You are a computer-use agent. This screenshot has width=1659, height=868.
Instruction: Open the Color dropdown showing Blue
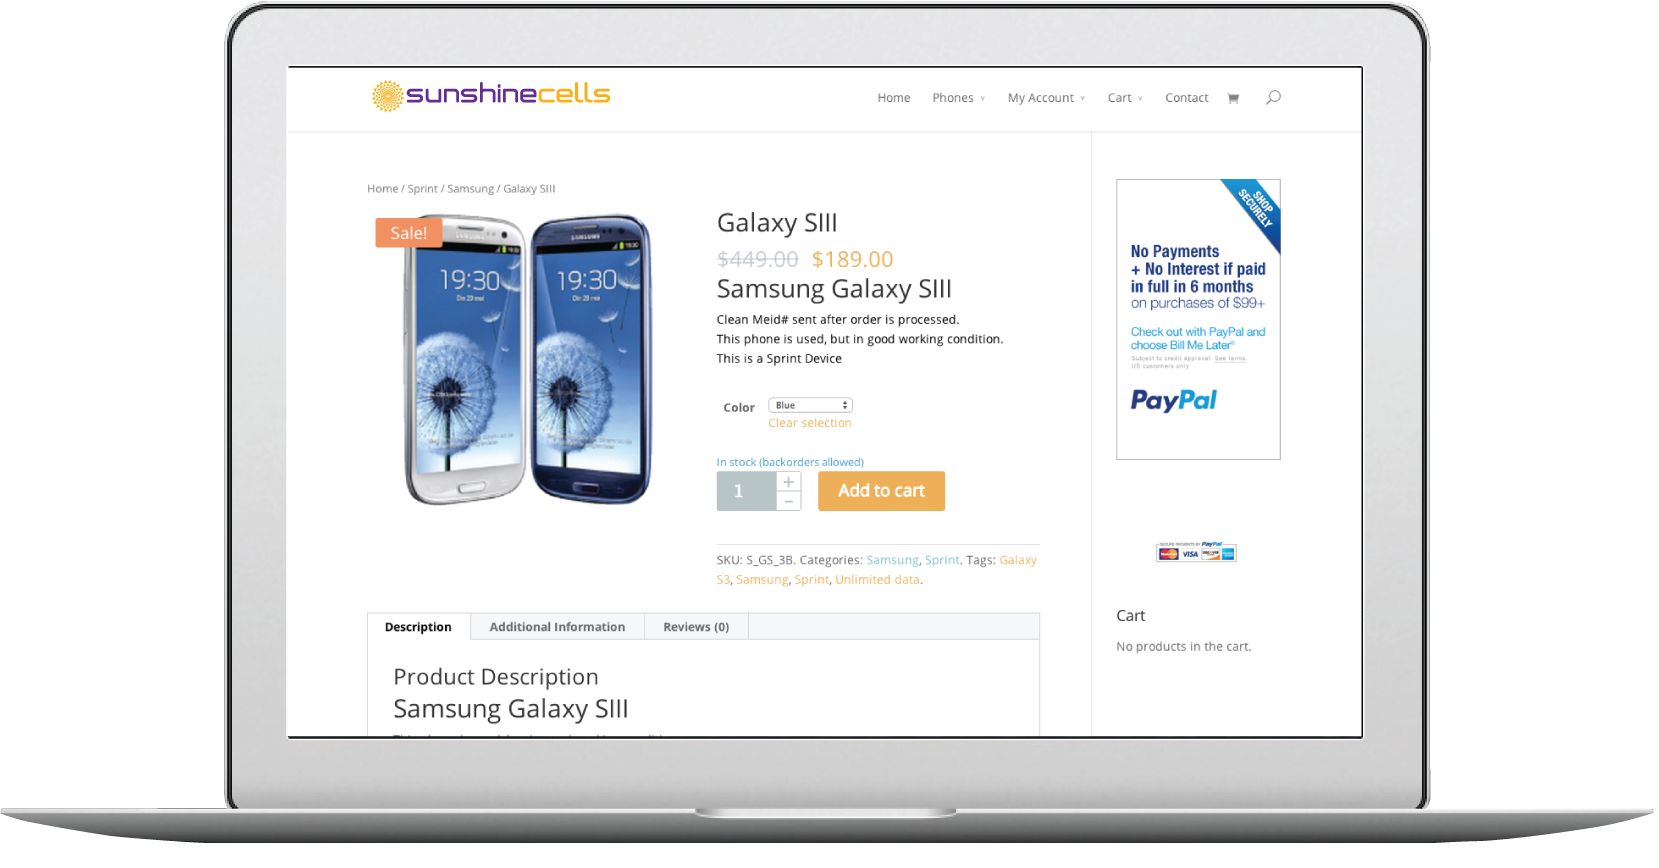point(810,405)
